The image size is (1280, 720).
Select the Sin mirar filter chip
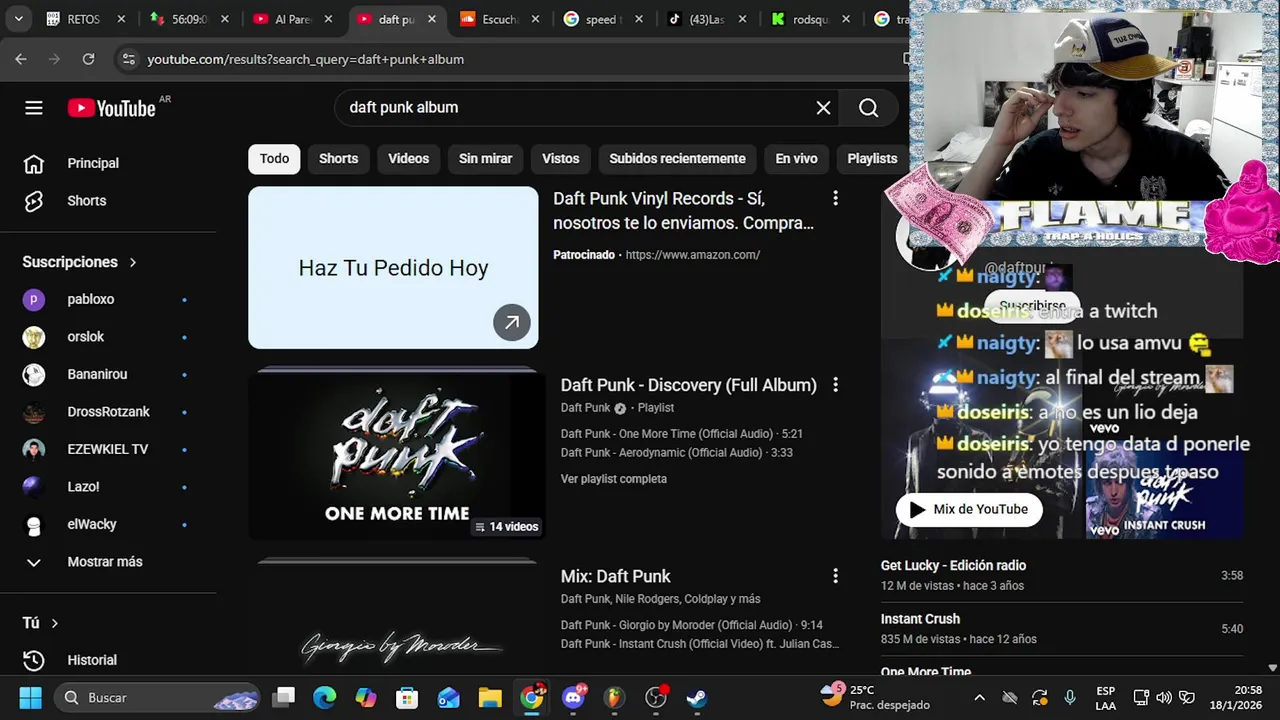[x=485, y=159]
